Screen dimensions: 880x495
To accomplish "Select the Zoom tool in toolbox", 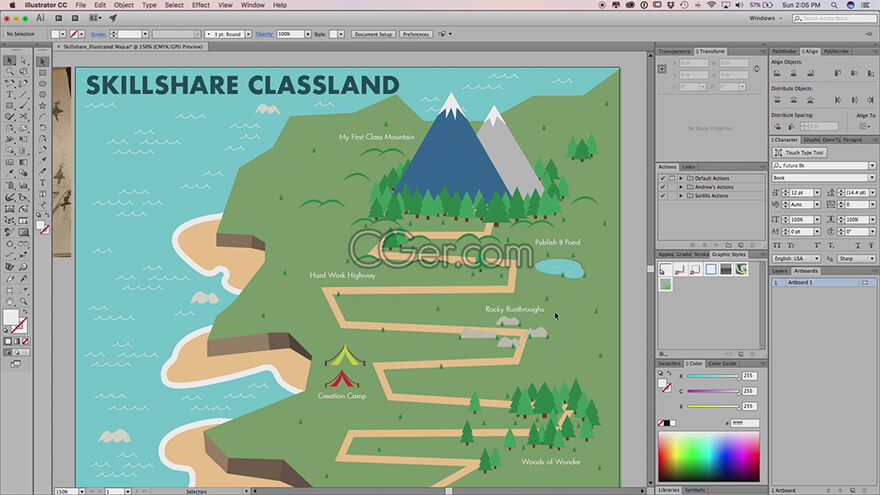I will [24, 301].
